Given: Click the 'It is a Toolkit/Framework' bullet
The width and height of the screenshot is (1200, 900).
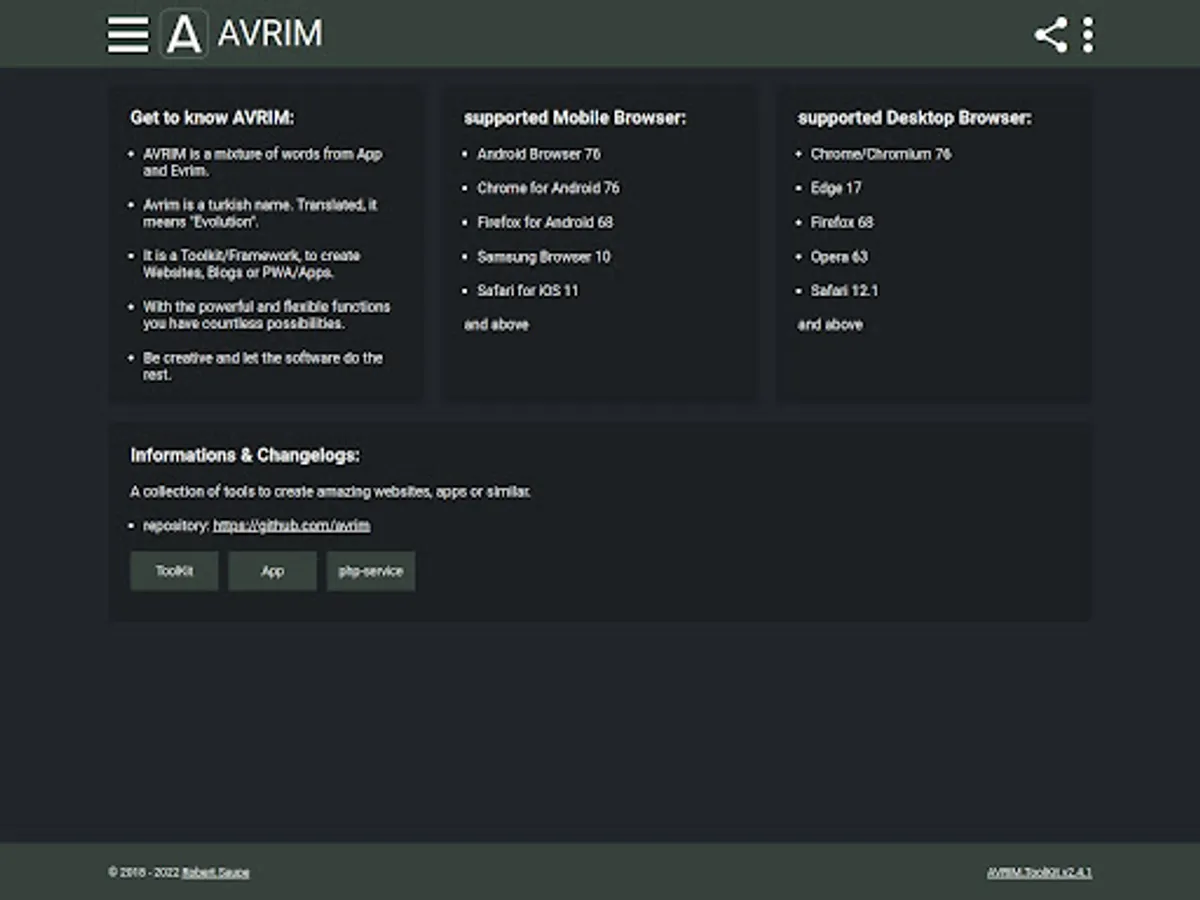Looking at the screenshot, I should click(252, 264).
